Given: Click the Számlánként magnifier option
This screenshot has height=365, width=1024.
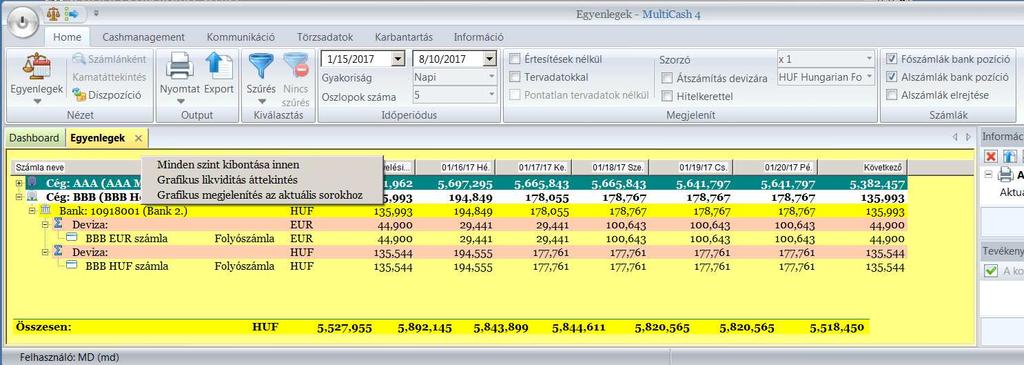Looking at the screenshot, I should 110,59.
